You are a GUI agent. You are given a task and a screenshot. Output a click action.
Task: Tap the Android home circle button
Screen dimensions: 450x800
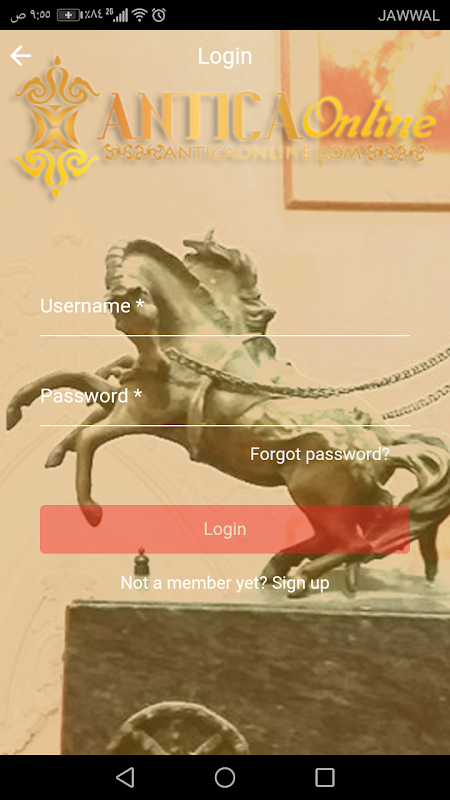tap(225, 778)
